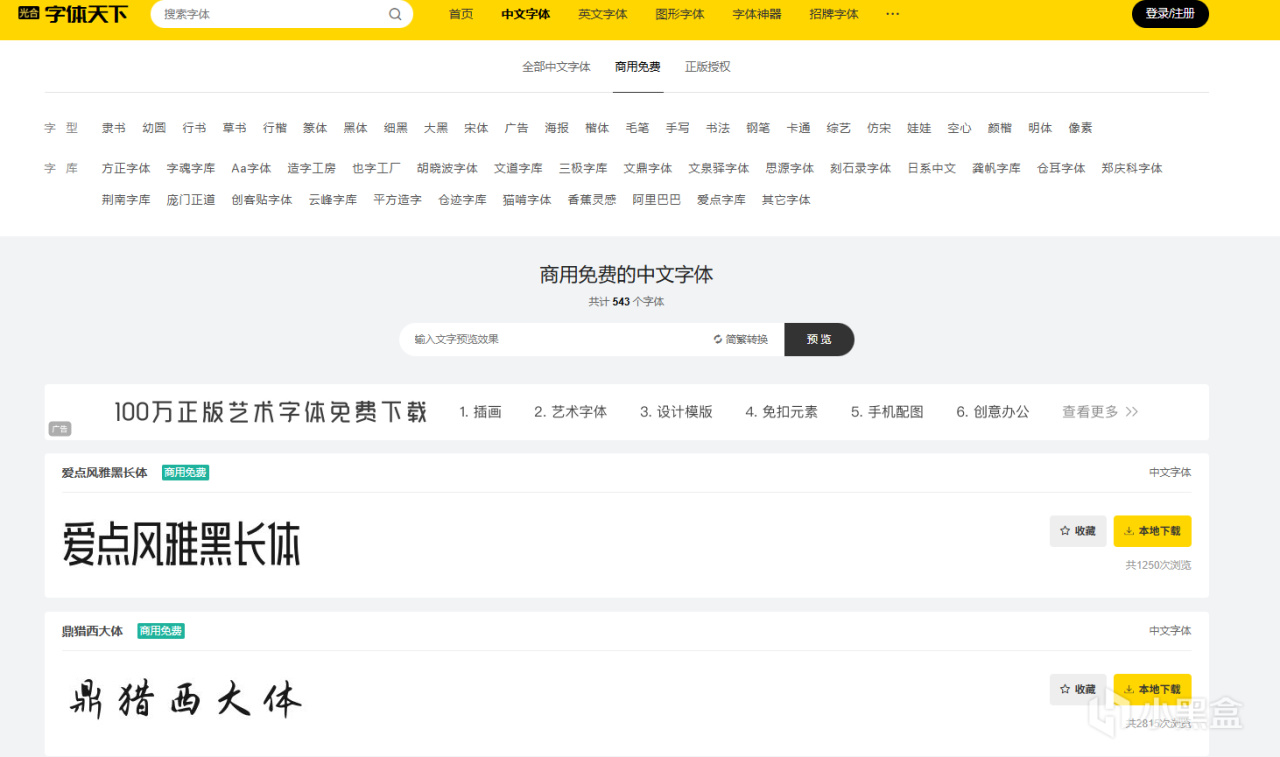Open ad link 1. 插画

tap(481, 412)
